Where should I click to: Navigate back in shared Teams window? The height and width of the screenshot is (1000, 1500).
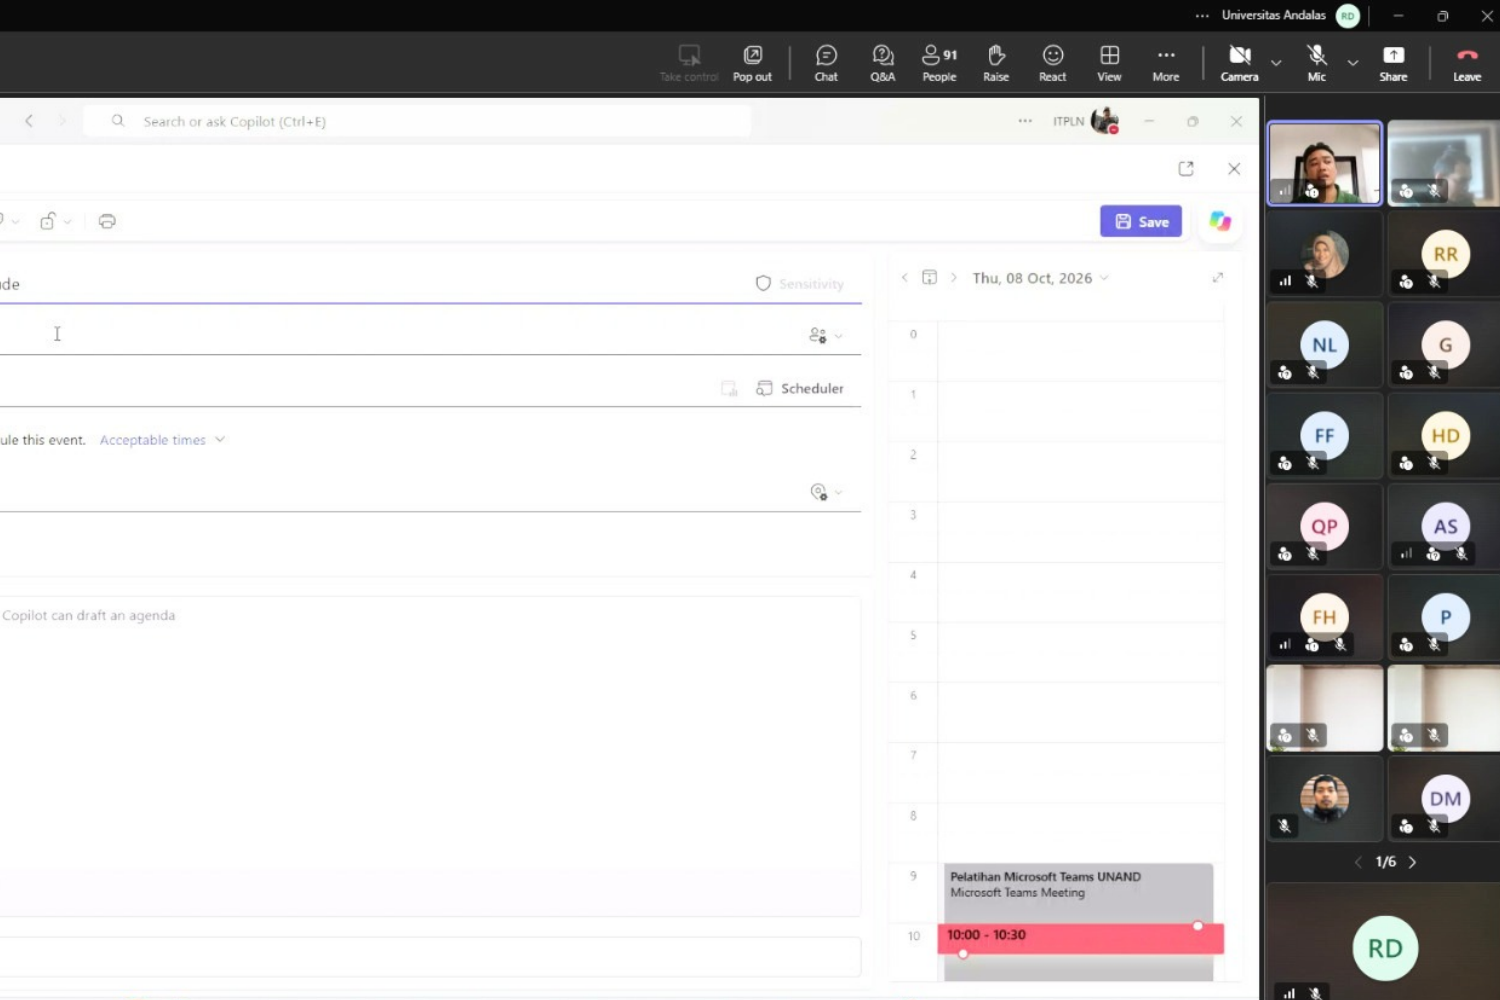pos(29,121)
